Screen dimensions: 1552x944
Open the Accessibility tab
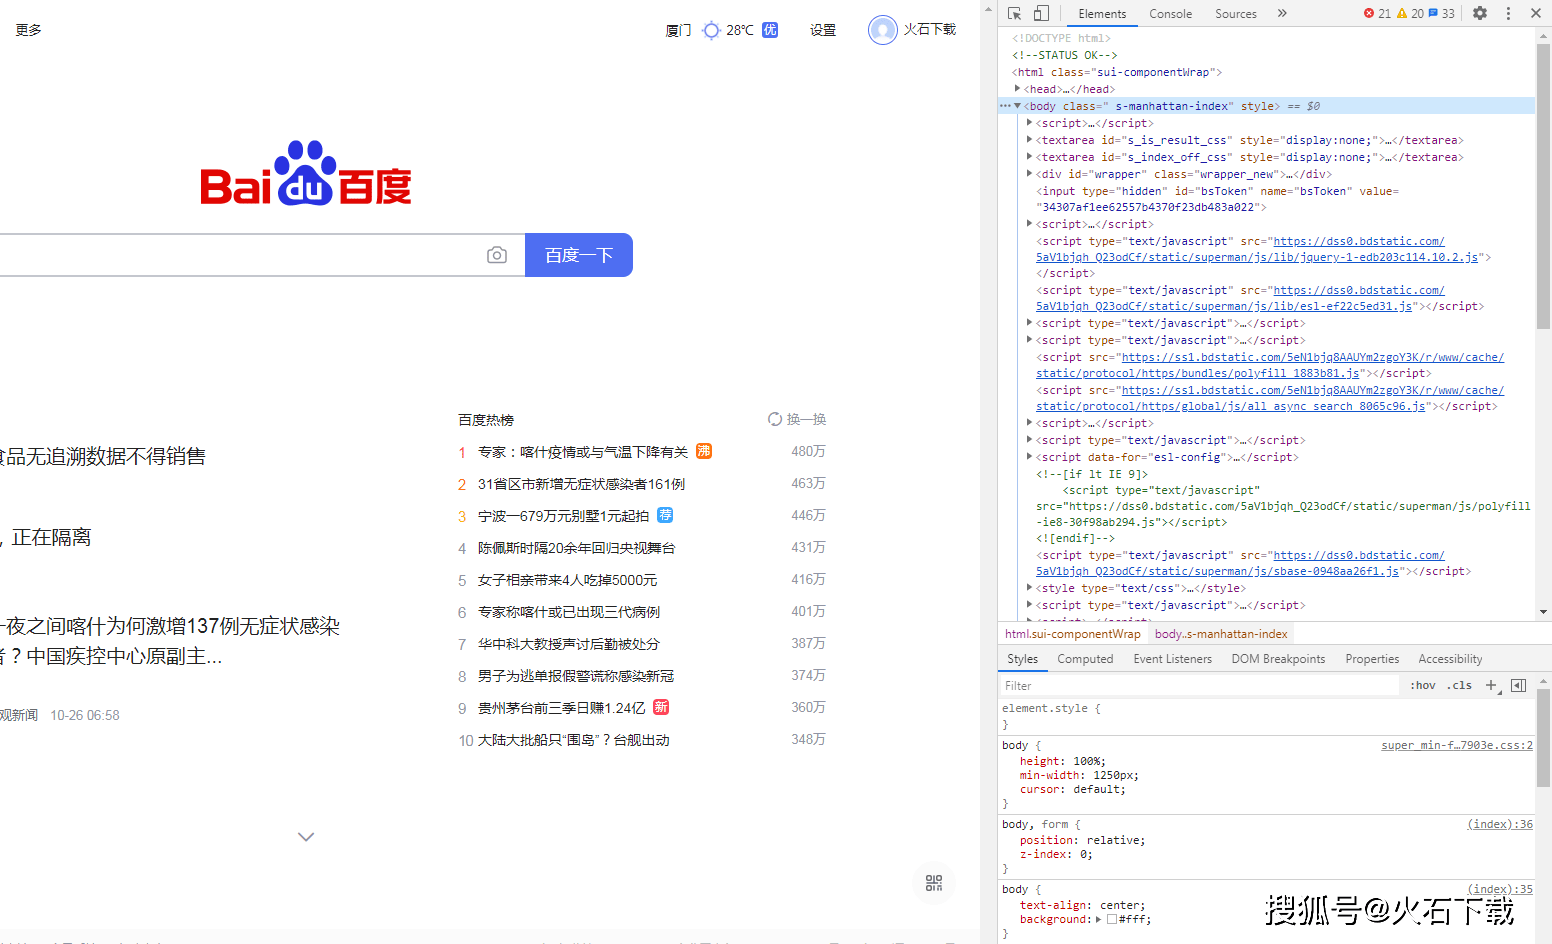1450,659
